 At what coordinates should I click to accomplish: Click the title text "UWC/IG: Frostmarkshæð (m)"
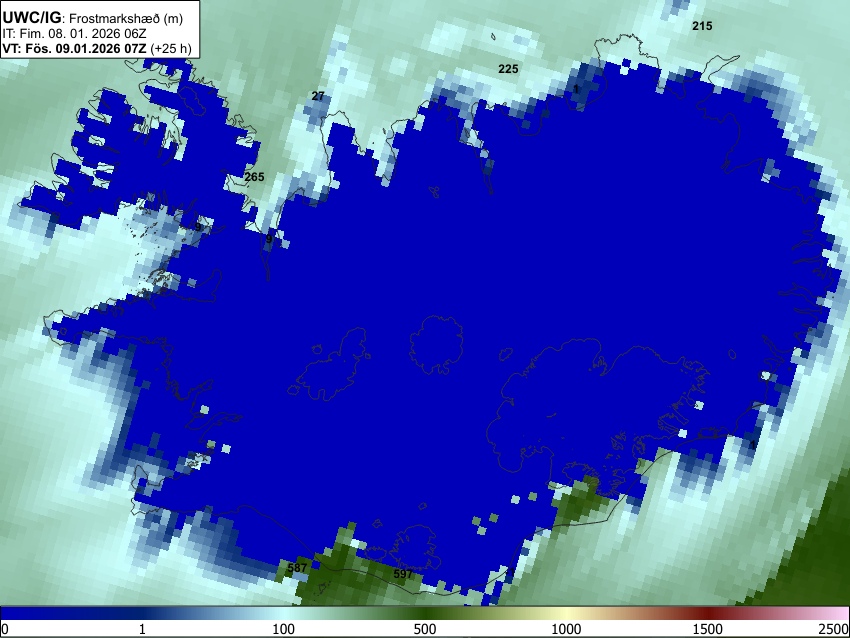point(93,18)
